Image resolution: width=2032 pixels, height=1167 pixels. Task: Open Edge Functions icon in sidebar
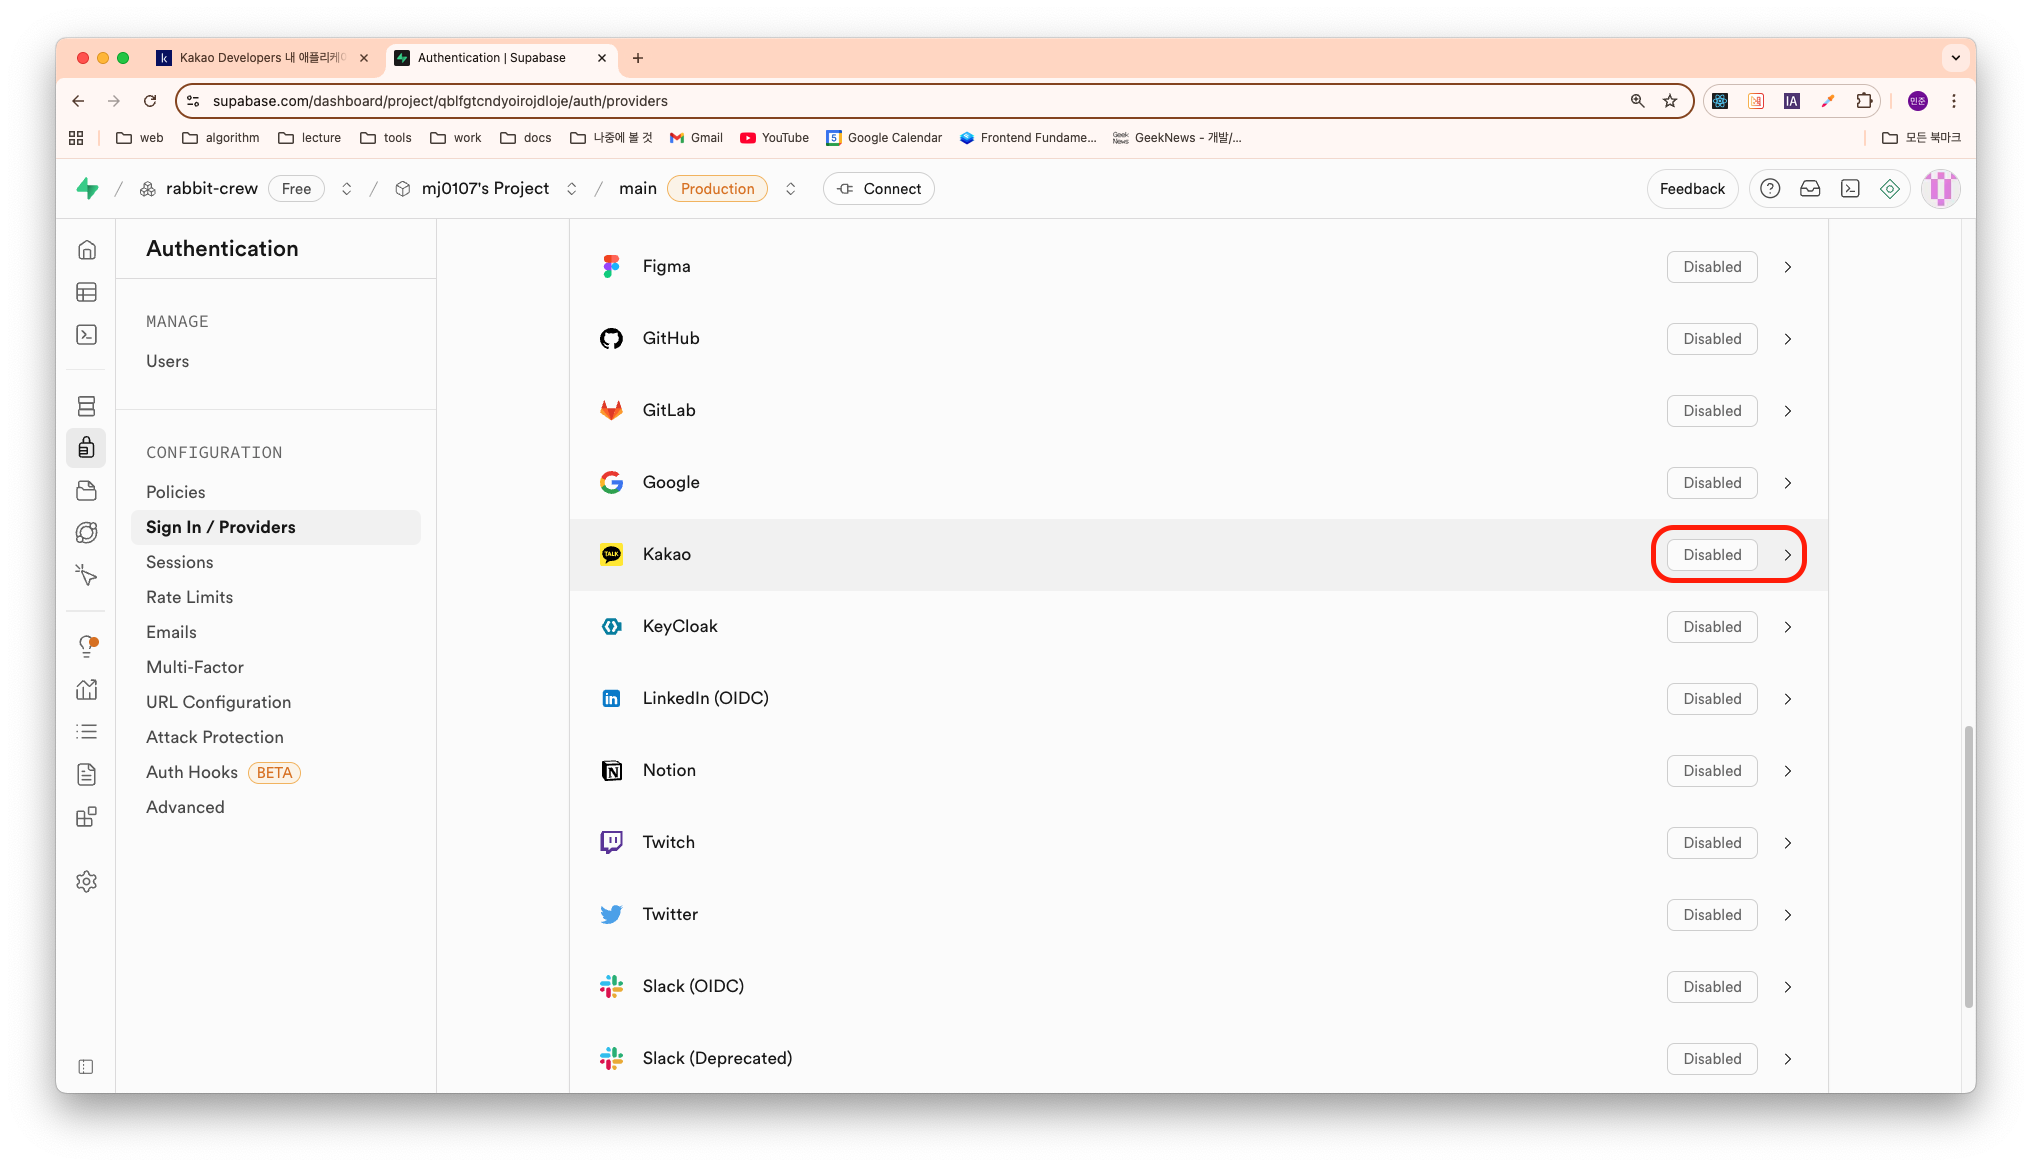point(87,532)
